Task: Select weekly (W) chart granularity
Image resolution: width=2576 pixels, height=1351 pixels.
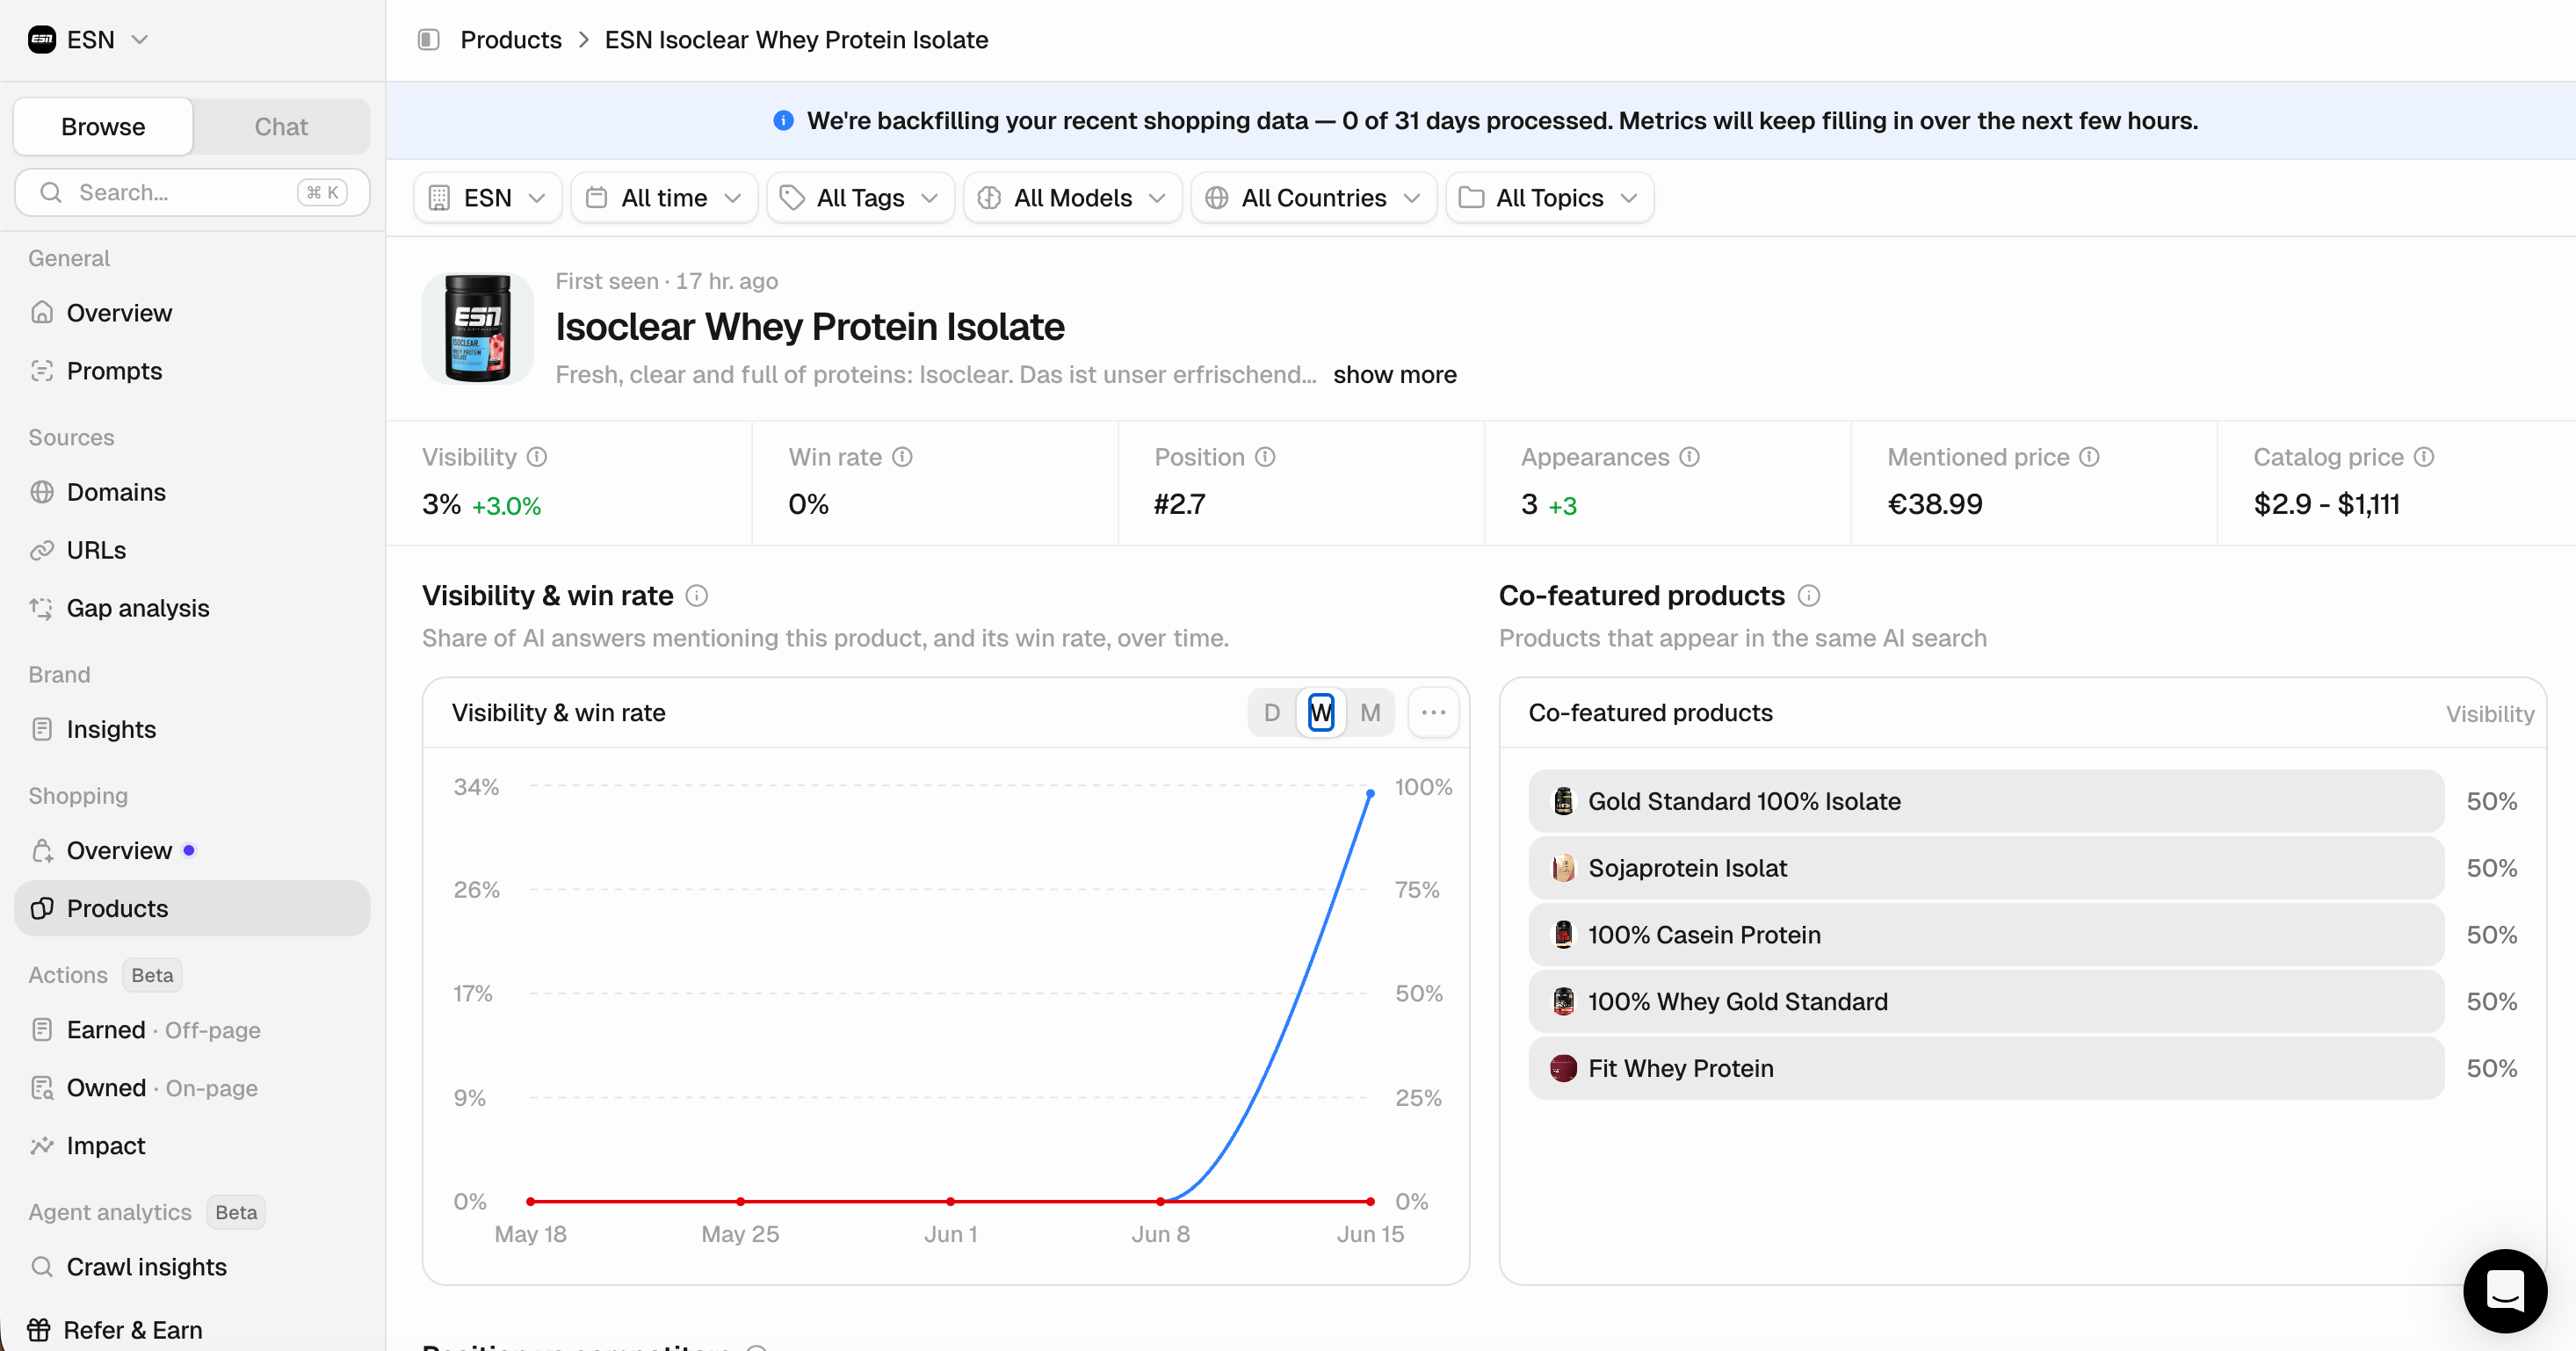Action: 1321,713
